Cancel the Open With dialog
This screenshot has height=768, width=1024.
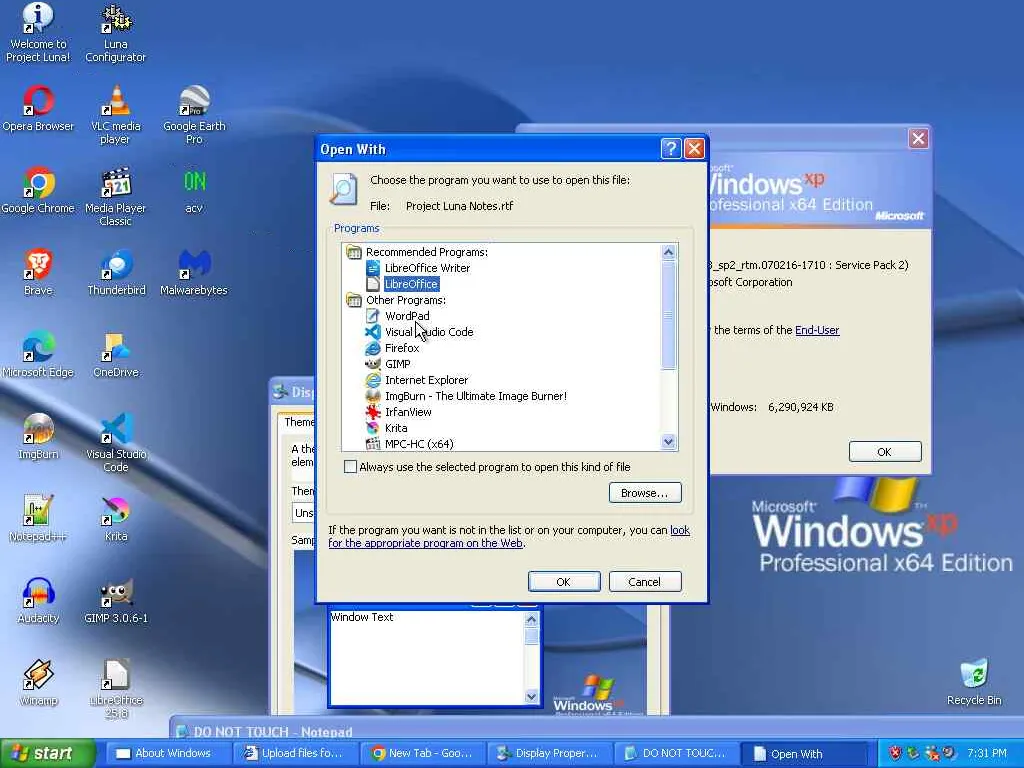pos(645,582)
